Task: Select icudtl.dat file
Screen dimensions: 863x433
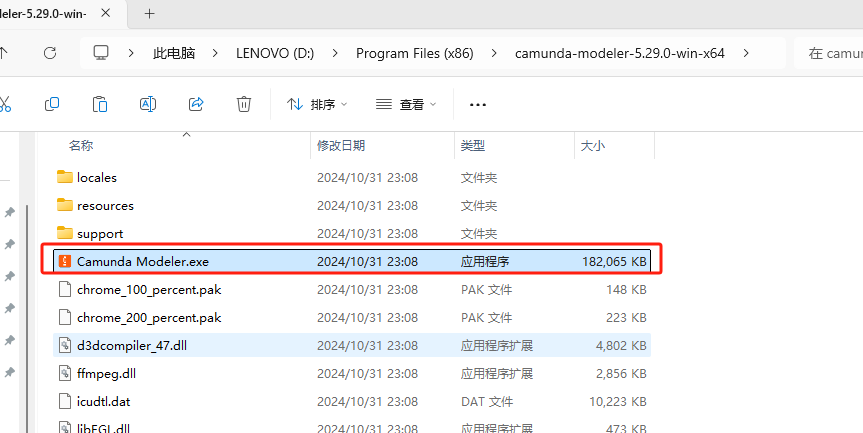Action: click(x=352, y=402)
